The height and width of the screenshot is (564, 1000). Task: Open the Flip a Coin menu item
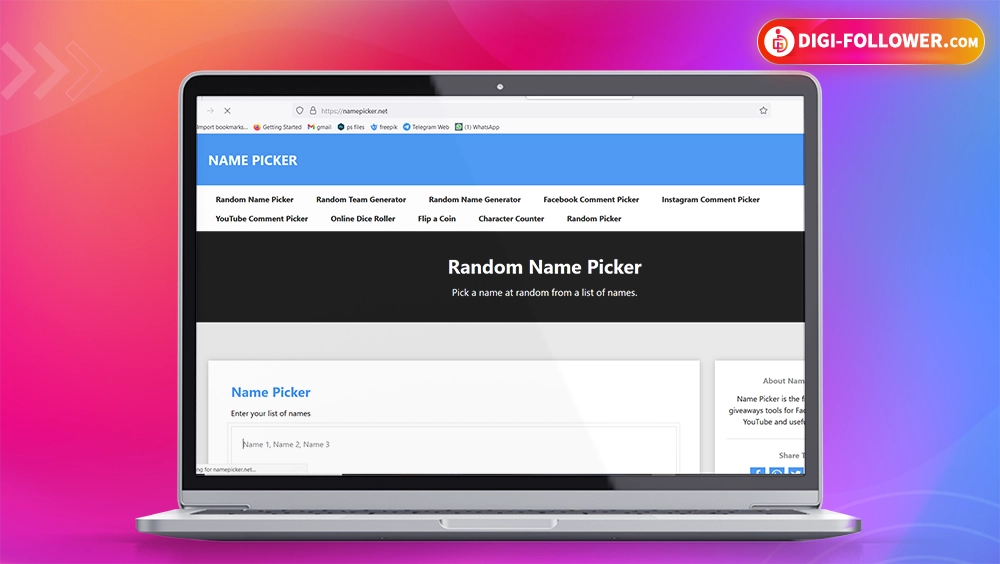coord(437,218)
